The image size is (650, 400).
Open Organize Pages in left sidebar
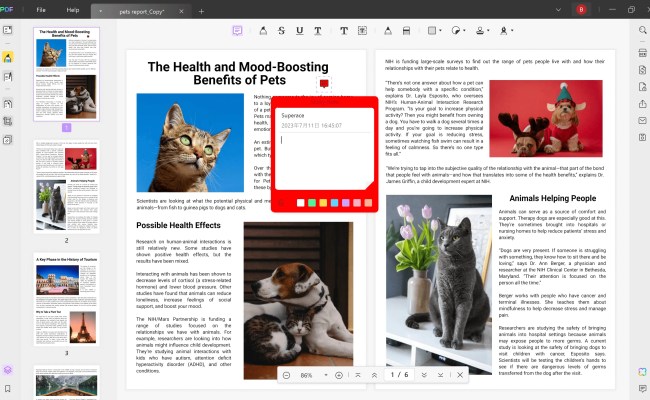pos(7,104)
